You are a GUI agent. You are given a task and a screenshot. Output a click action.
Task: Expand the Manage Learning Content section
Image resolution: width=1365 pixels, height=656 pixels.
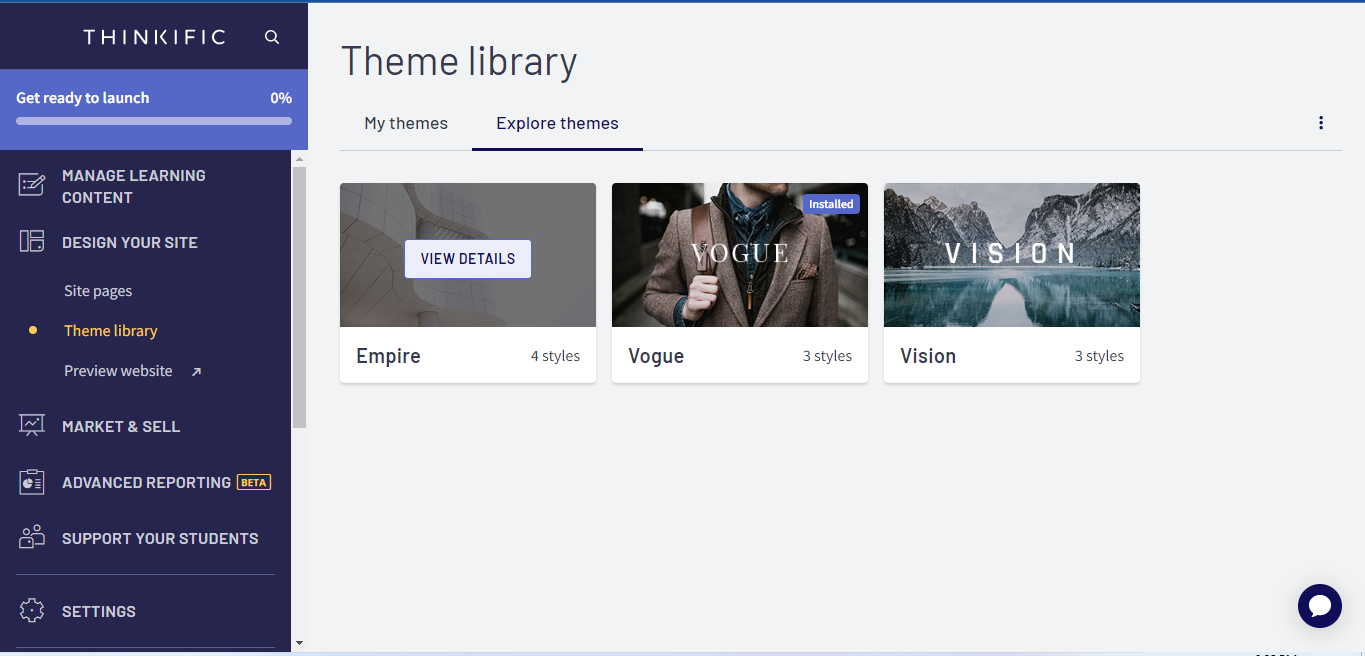click(134, 186)
